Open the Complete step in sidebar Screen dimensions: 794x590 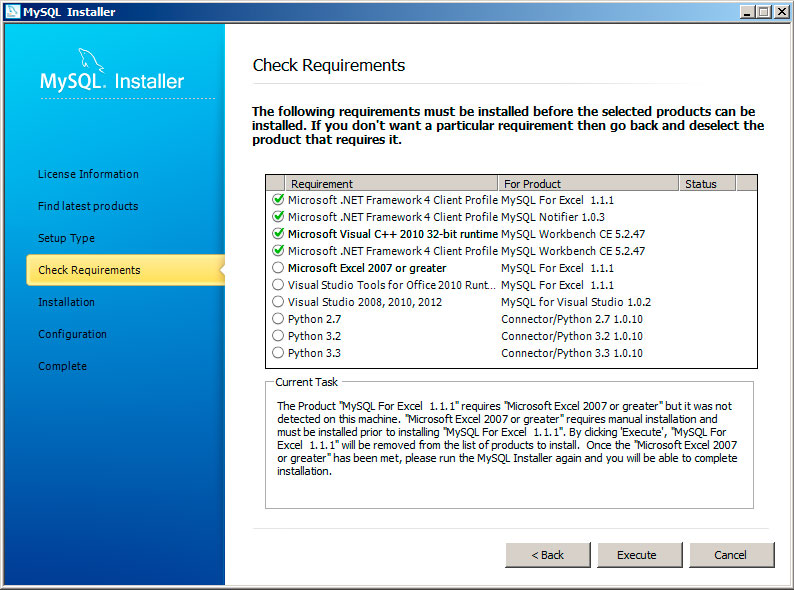pos(62,366)
